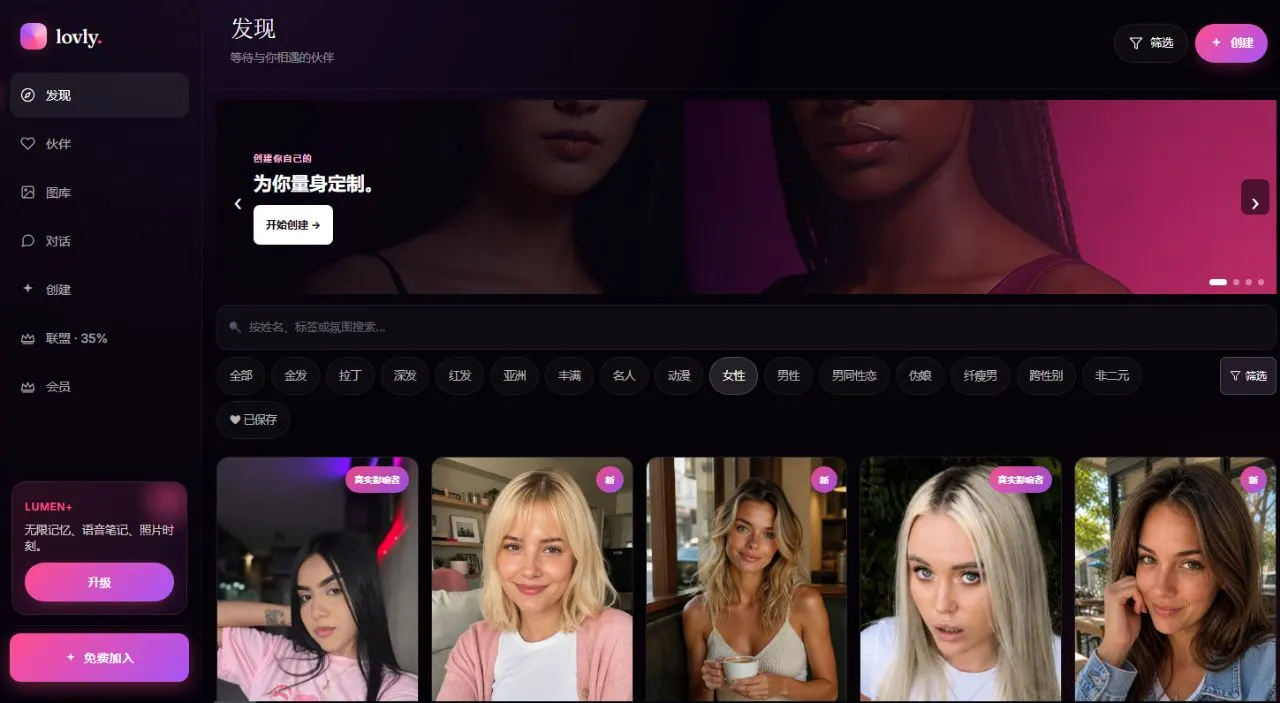Open the black-haired girl in pink card

pyautogui.click(x=317, y=580)
